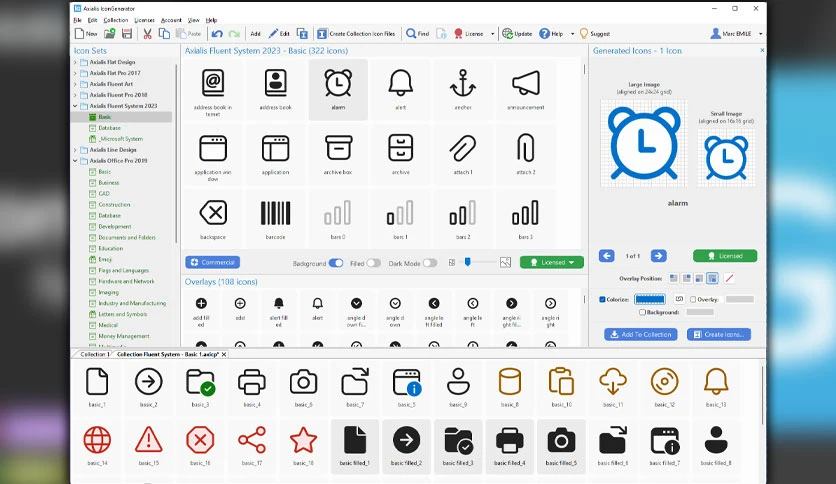Click the Save toolbar icon

tap(127, 34)
